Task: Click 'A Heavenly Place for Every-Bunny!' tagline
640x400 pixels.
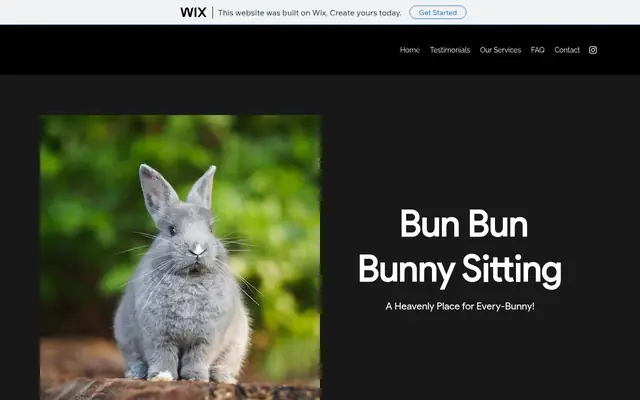Action: click(460, 306)
